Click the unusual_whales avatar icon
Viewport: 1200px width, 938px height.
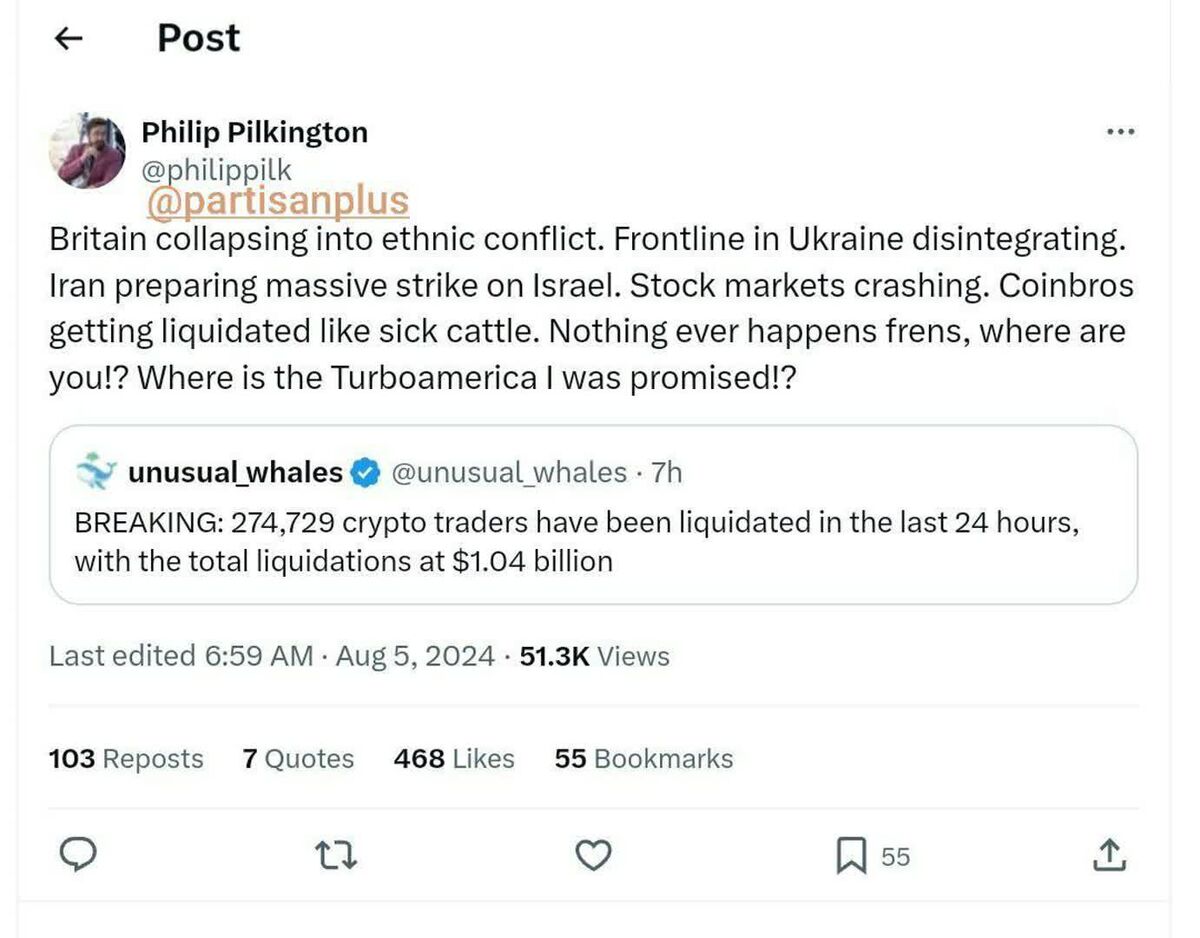click(x=96, y=472)
